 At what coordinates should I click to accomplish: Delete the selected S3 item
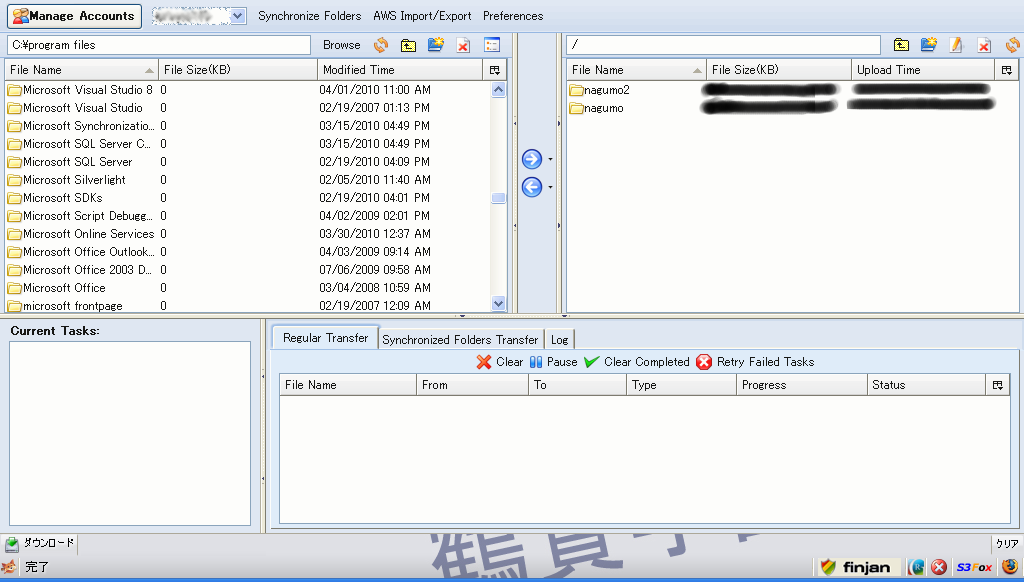pos(984,45)
